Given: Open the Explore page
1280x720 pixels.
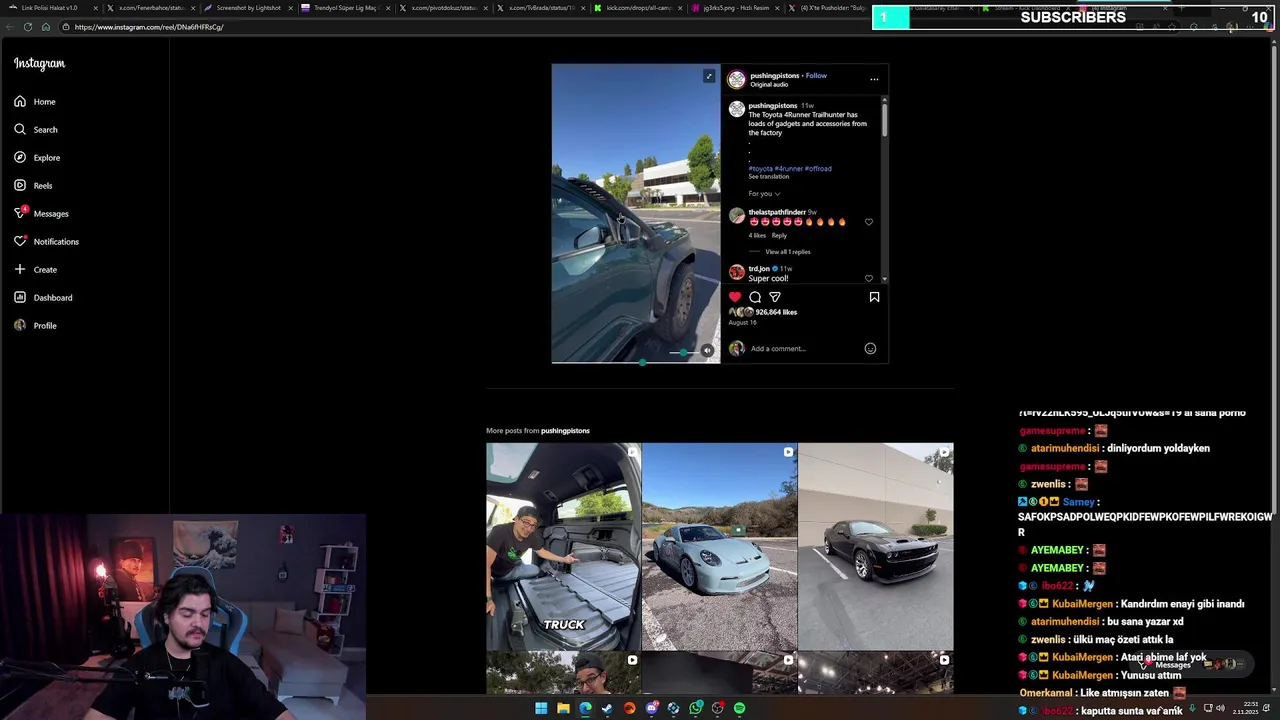Looking at the screenshot, I should (x=36, y=157).
